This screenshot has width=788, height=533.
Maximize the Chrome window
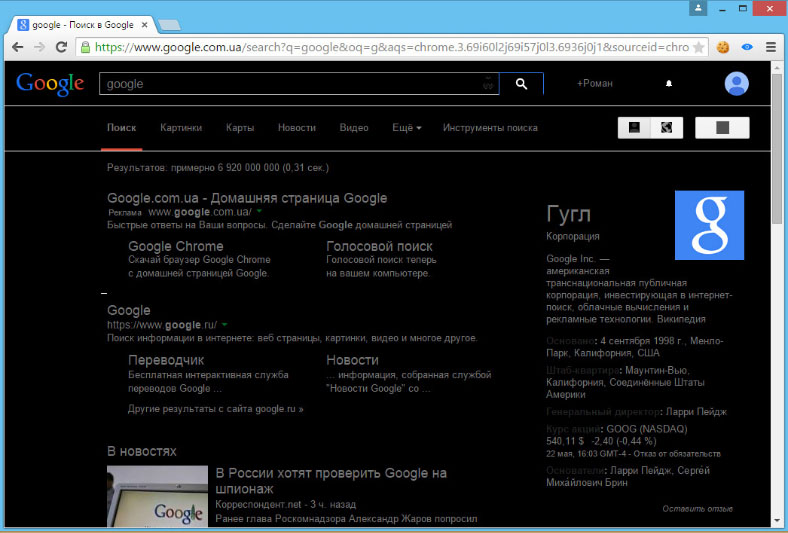[743, 8]
